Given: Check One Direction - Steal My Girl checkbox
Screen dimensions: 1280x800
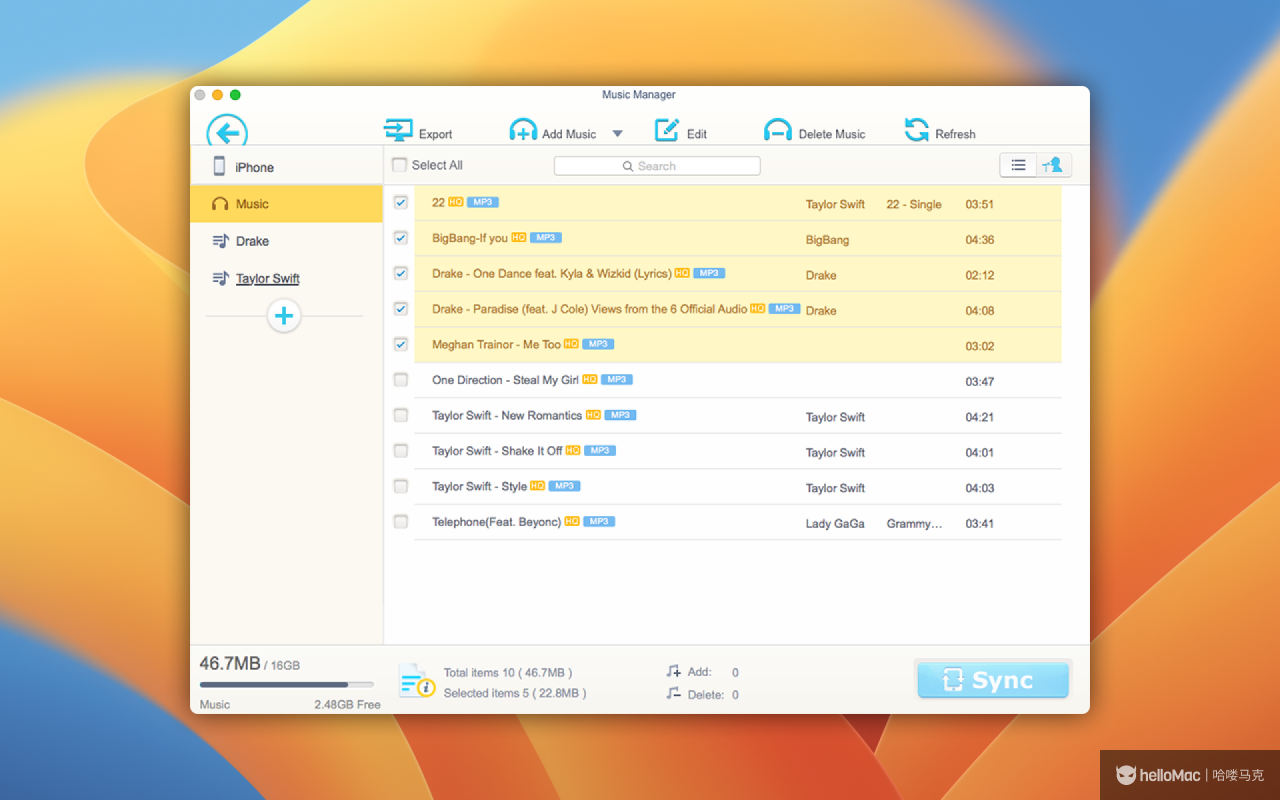Looking at the screenshot, I should [401, 380].
